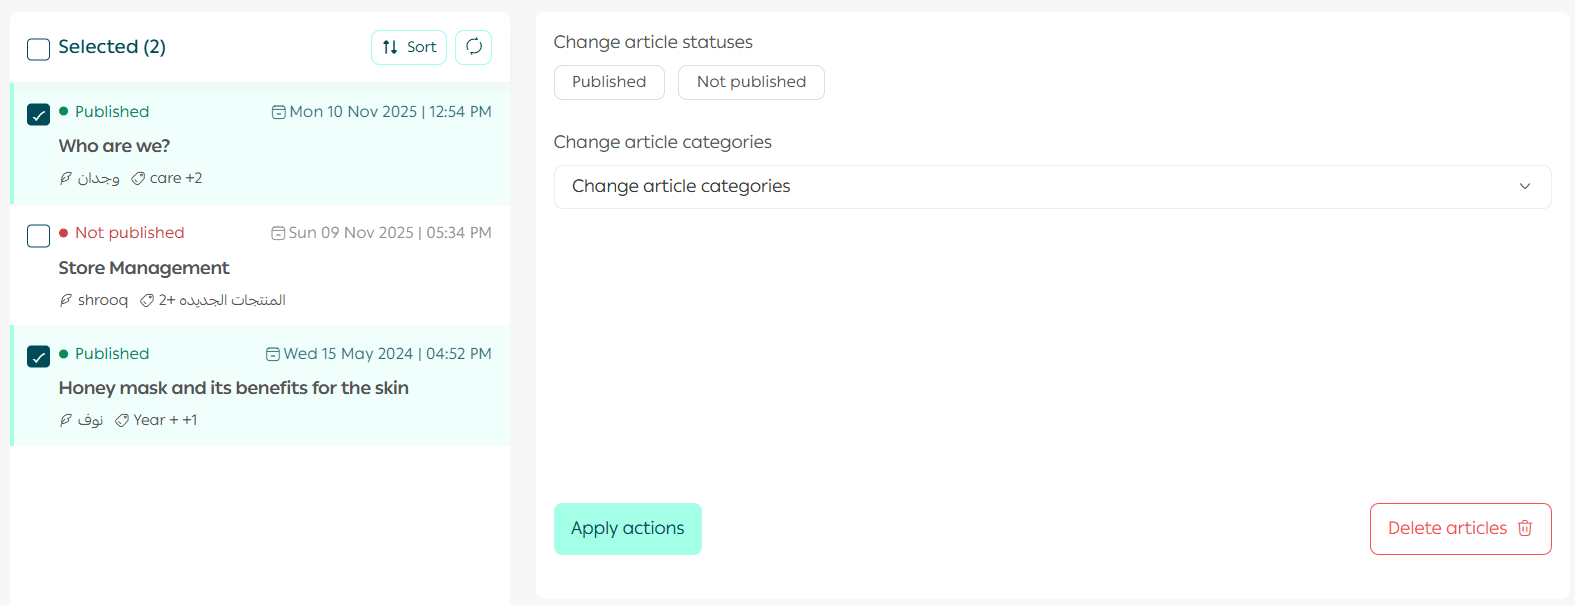1575x605 pixels.
Task: Click the chevron arrow of categories dropdown
Action: tap(1524, 187)
